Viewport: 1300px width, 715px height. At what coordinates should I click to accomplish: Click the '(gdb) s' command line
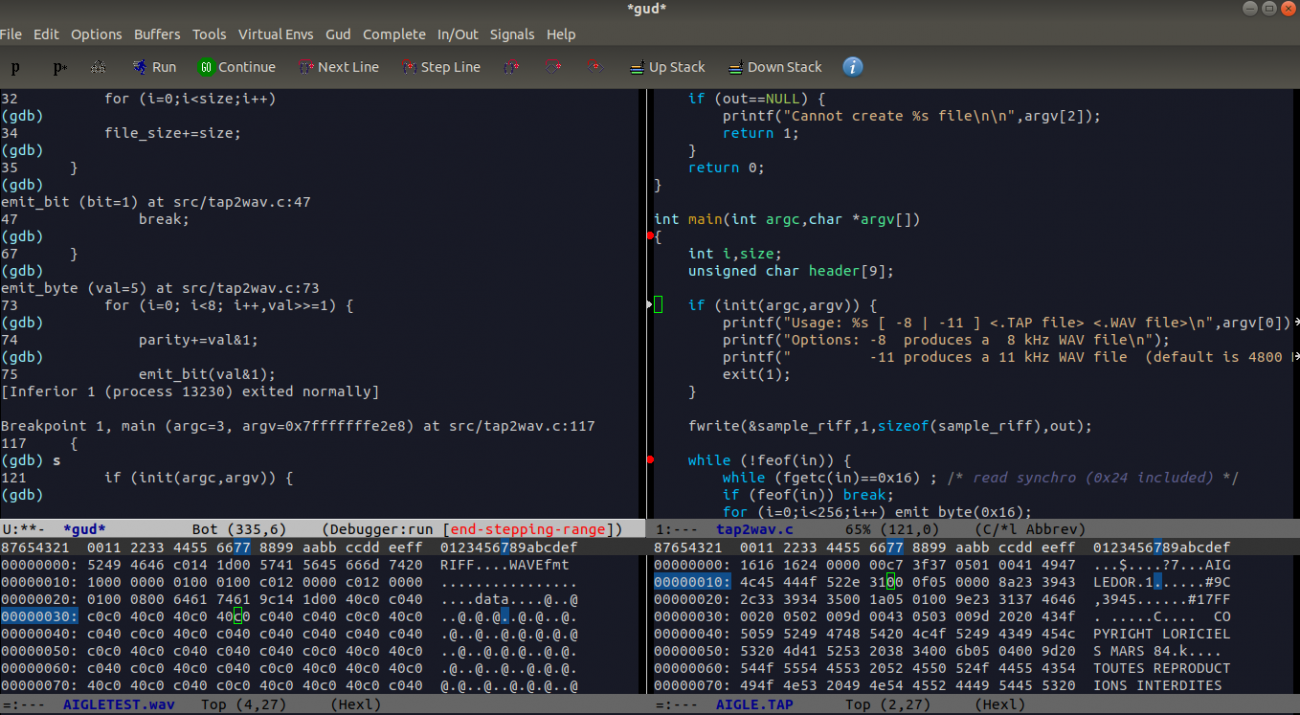click(31, 460)
